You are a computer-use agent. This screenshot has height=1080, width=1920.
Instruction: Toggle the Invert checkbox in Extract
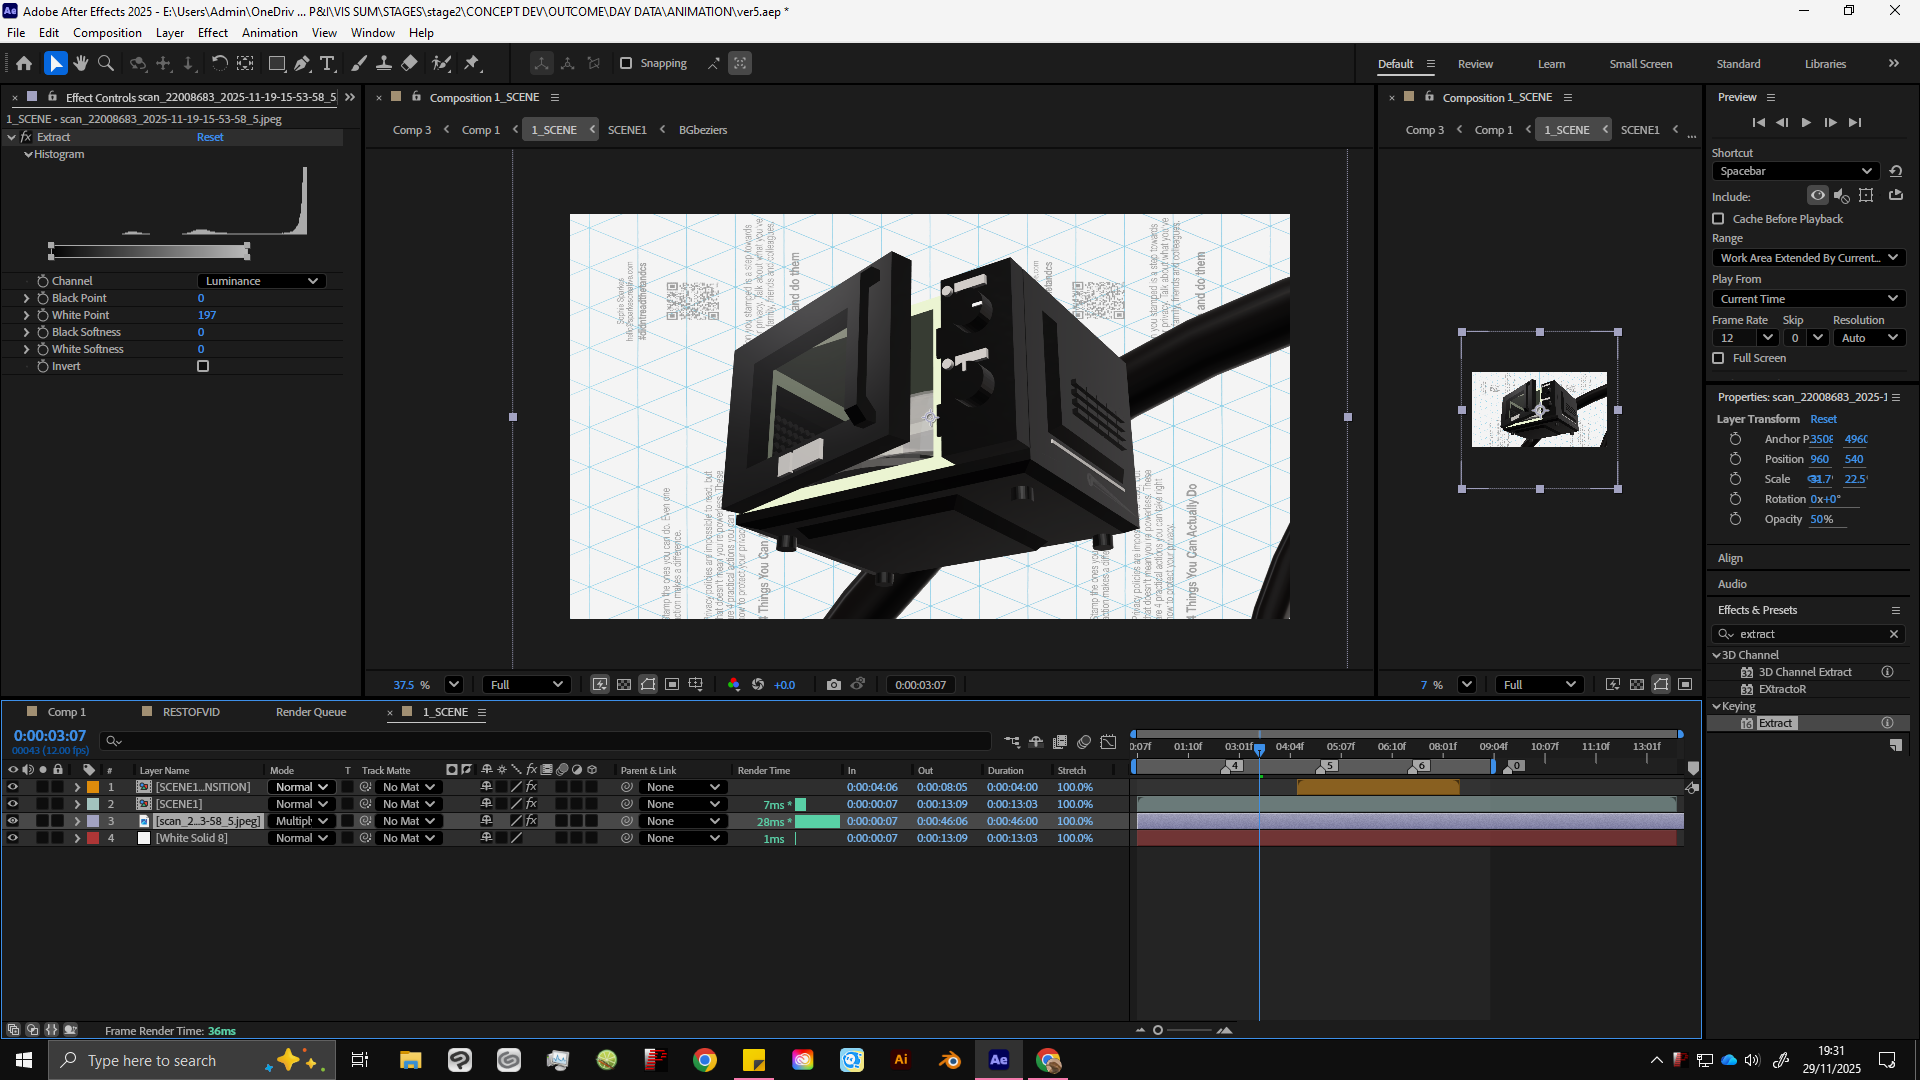click(x=203, y=366)
